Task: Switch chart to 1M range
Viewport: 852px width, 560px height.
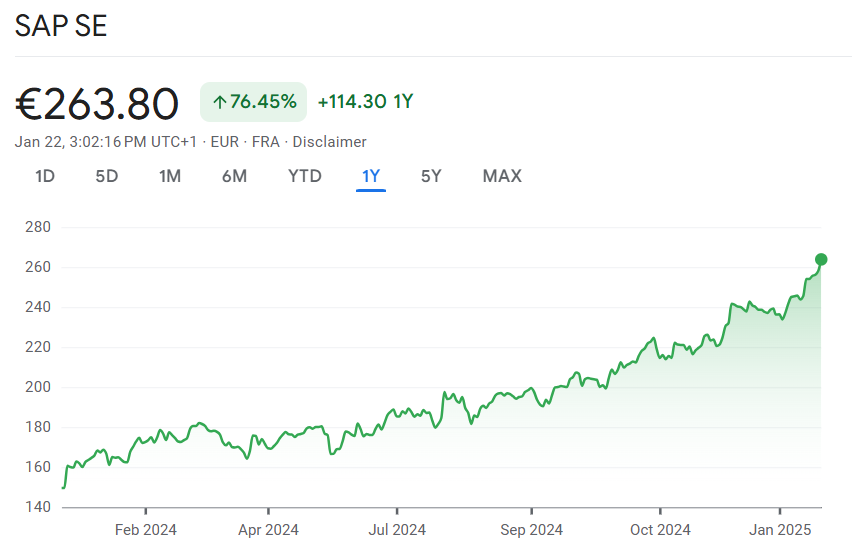Action: coord(170,176)
